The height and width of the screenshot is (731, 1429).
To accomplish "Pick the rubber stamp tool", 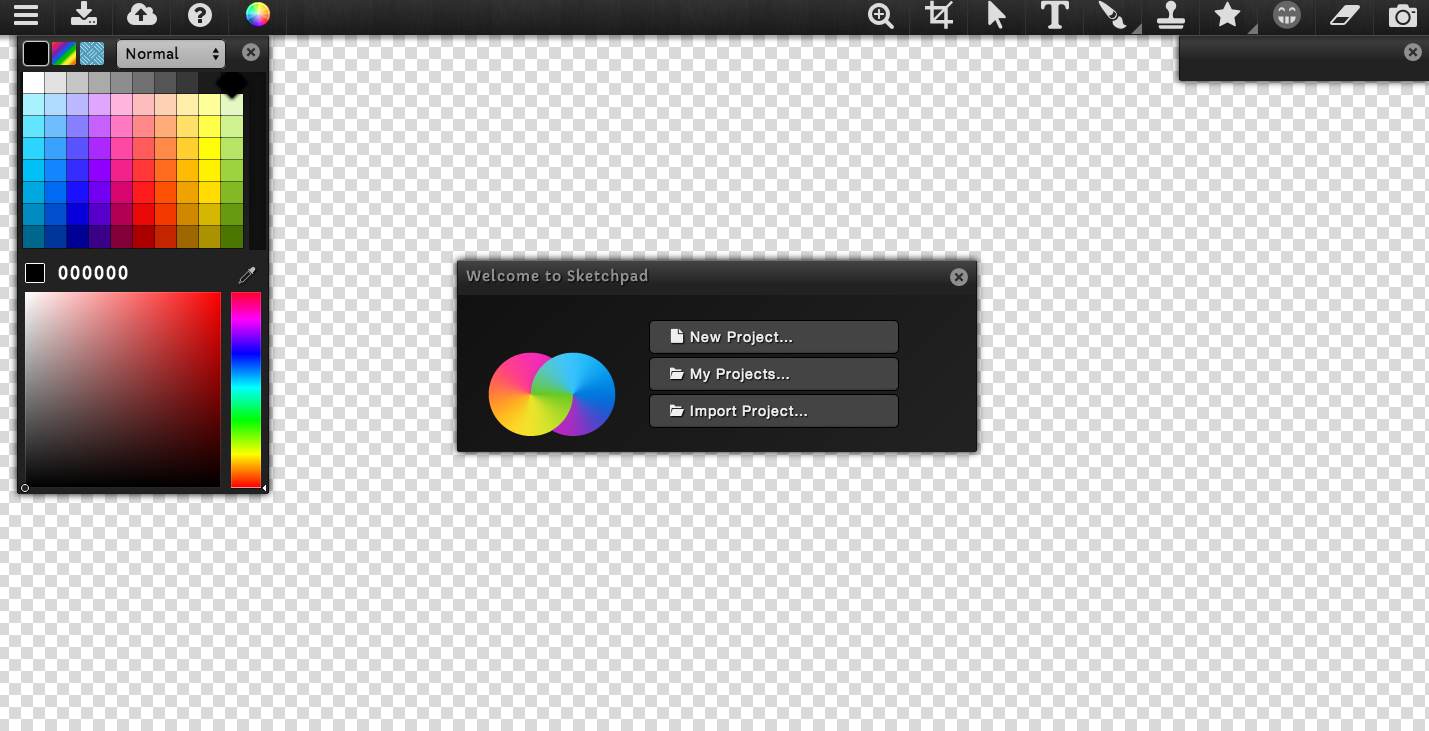I will pos(1170,16).
